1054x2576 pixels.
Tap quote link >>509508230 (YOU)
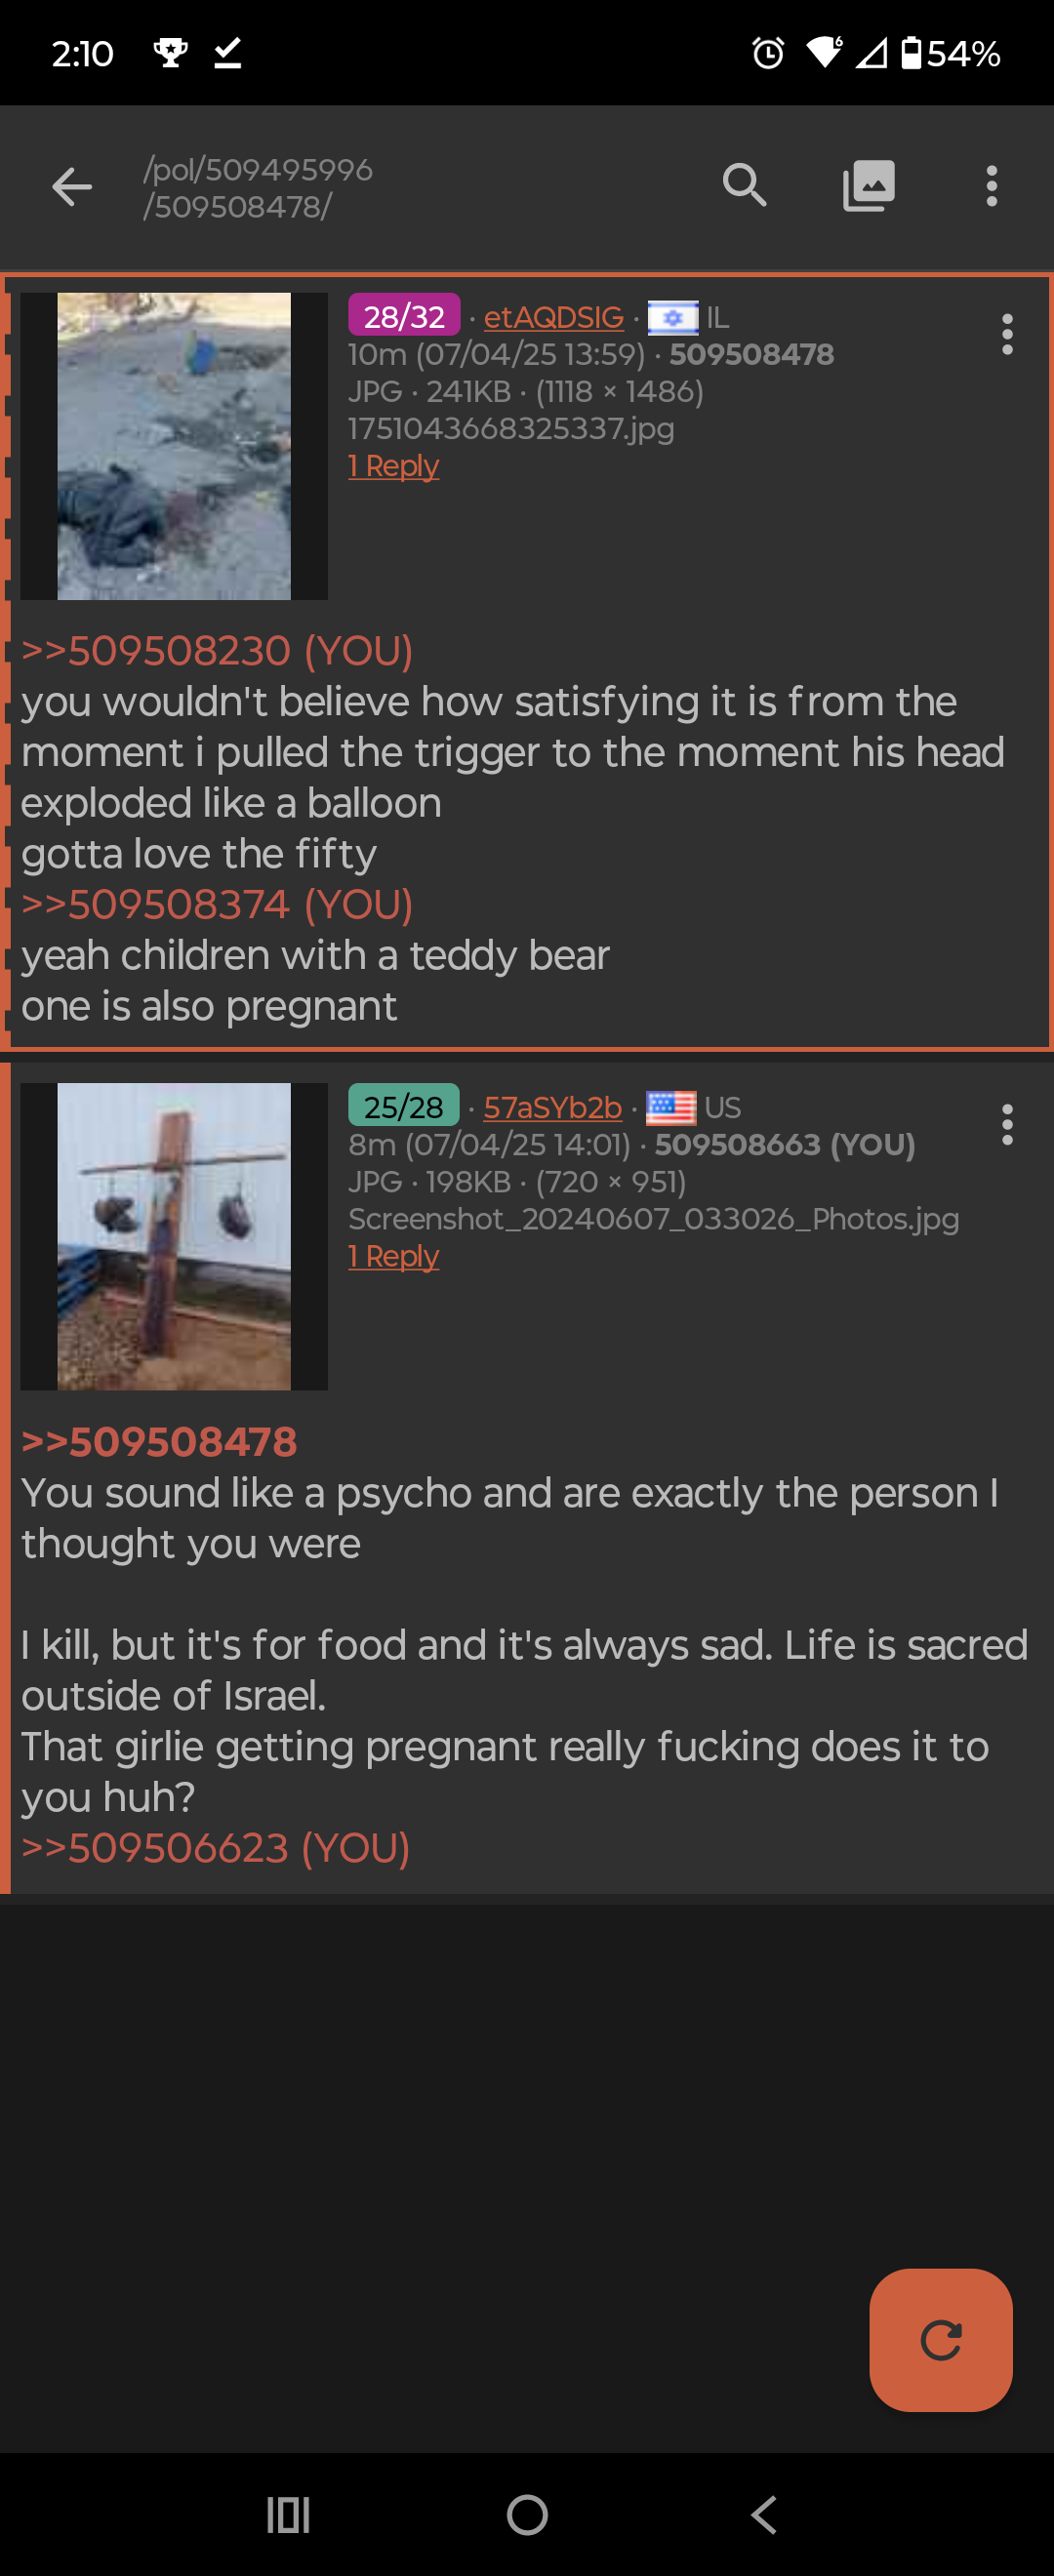pyautogui.click(x=217, y=651)
